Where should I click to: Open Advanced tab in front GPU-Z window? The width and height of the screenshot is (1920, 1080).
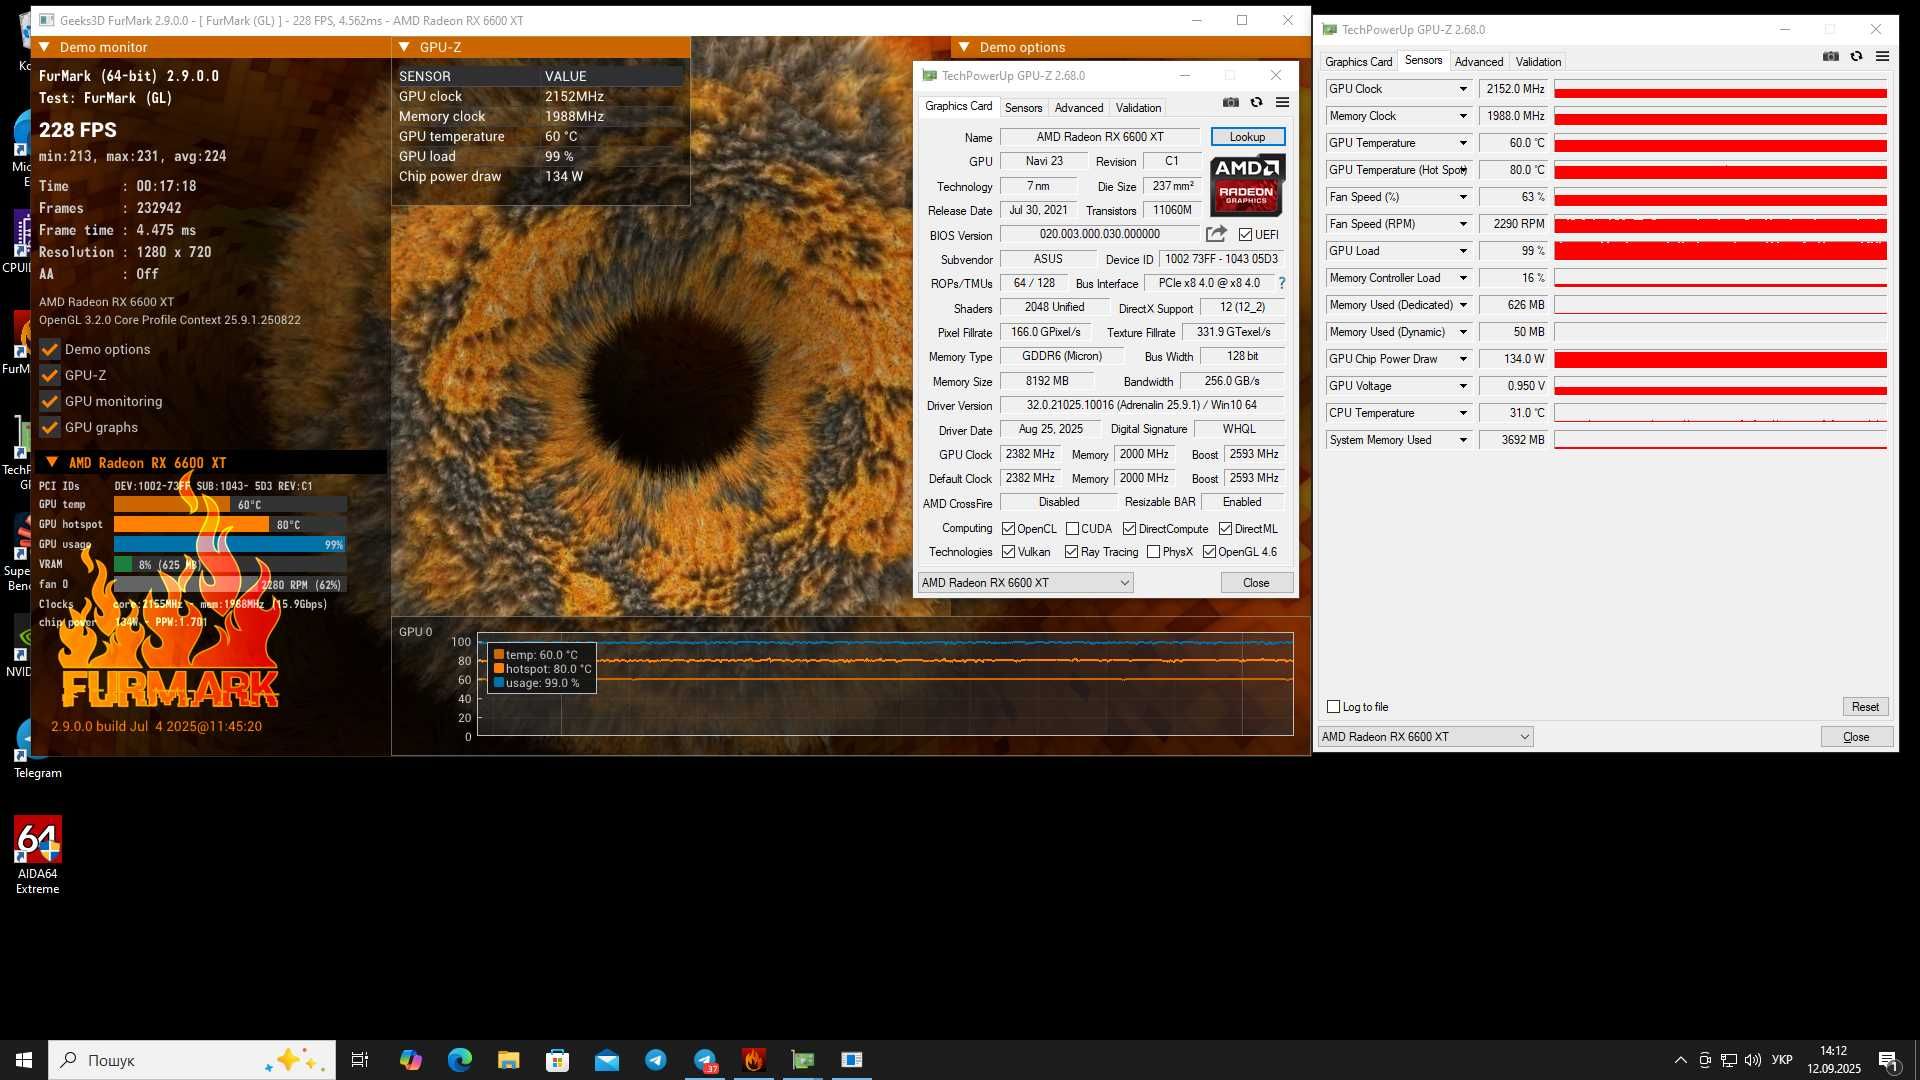(1079, 108)
